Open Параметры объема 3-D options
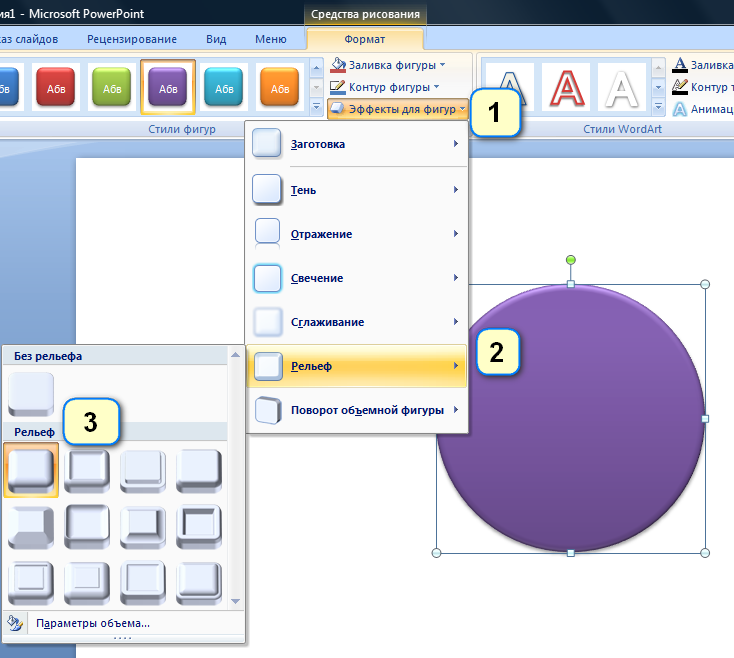Screen dimensions: 734x658 [x=124, y=623]
